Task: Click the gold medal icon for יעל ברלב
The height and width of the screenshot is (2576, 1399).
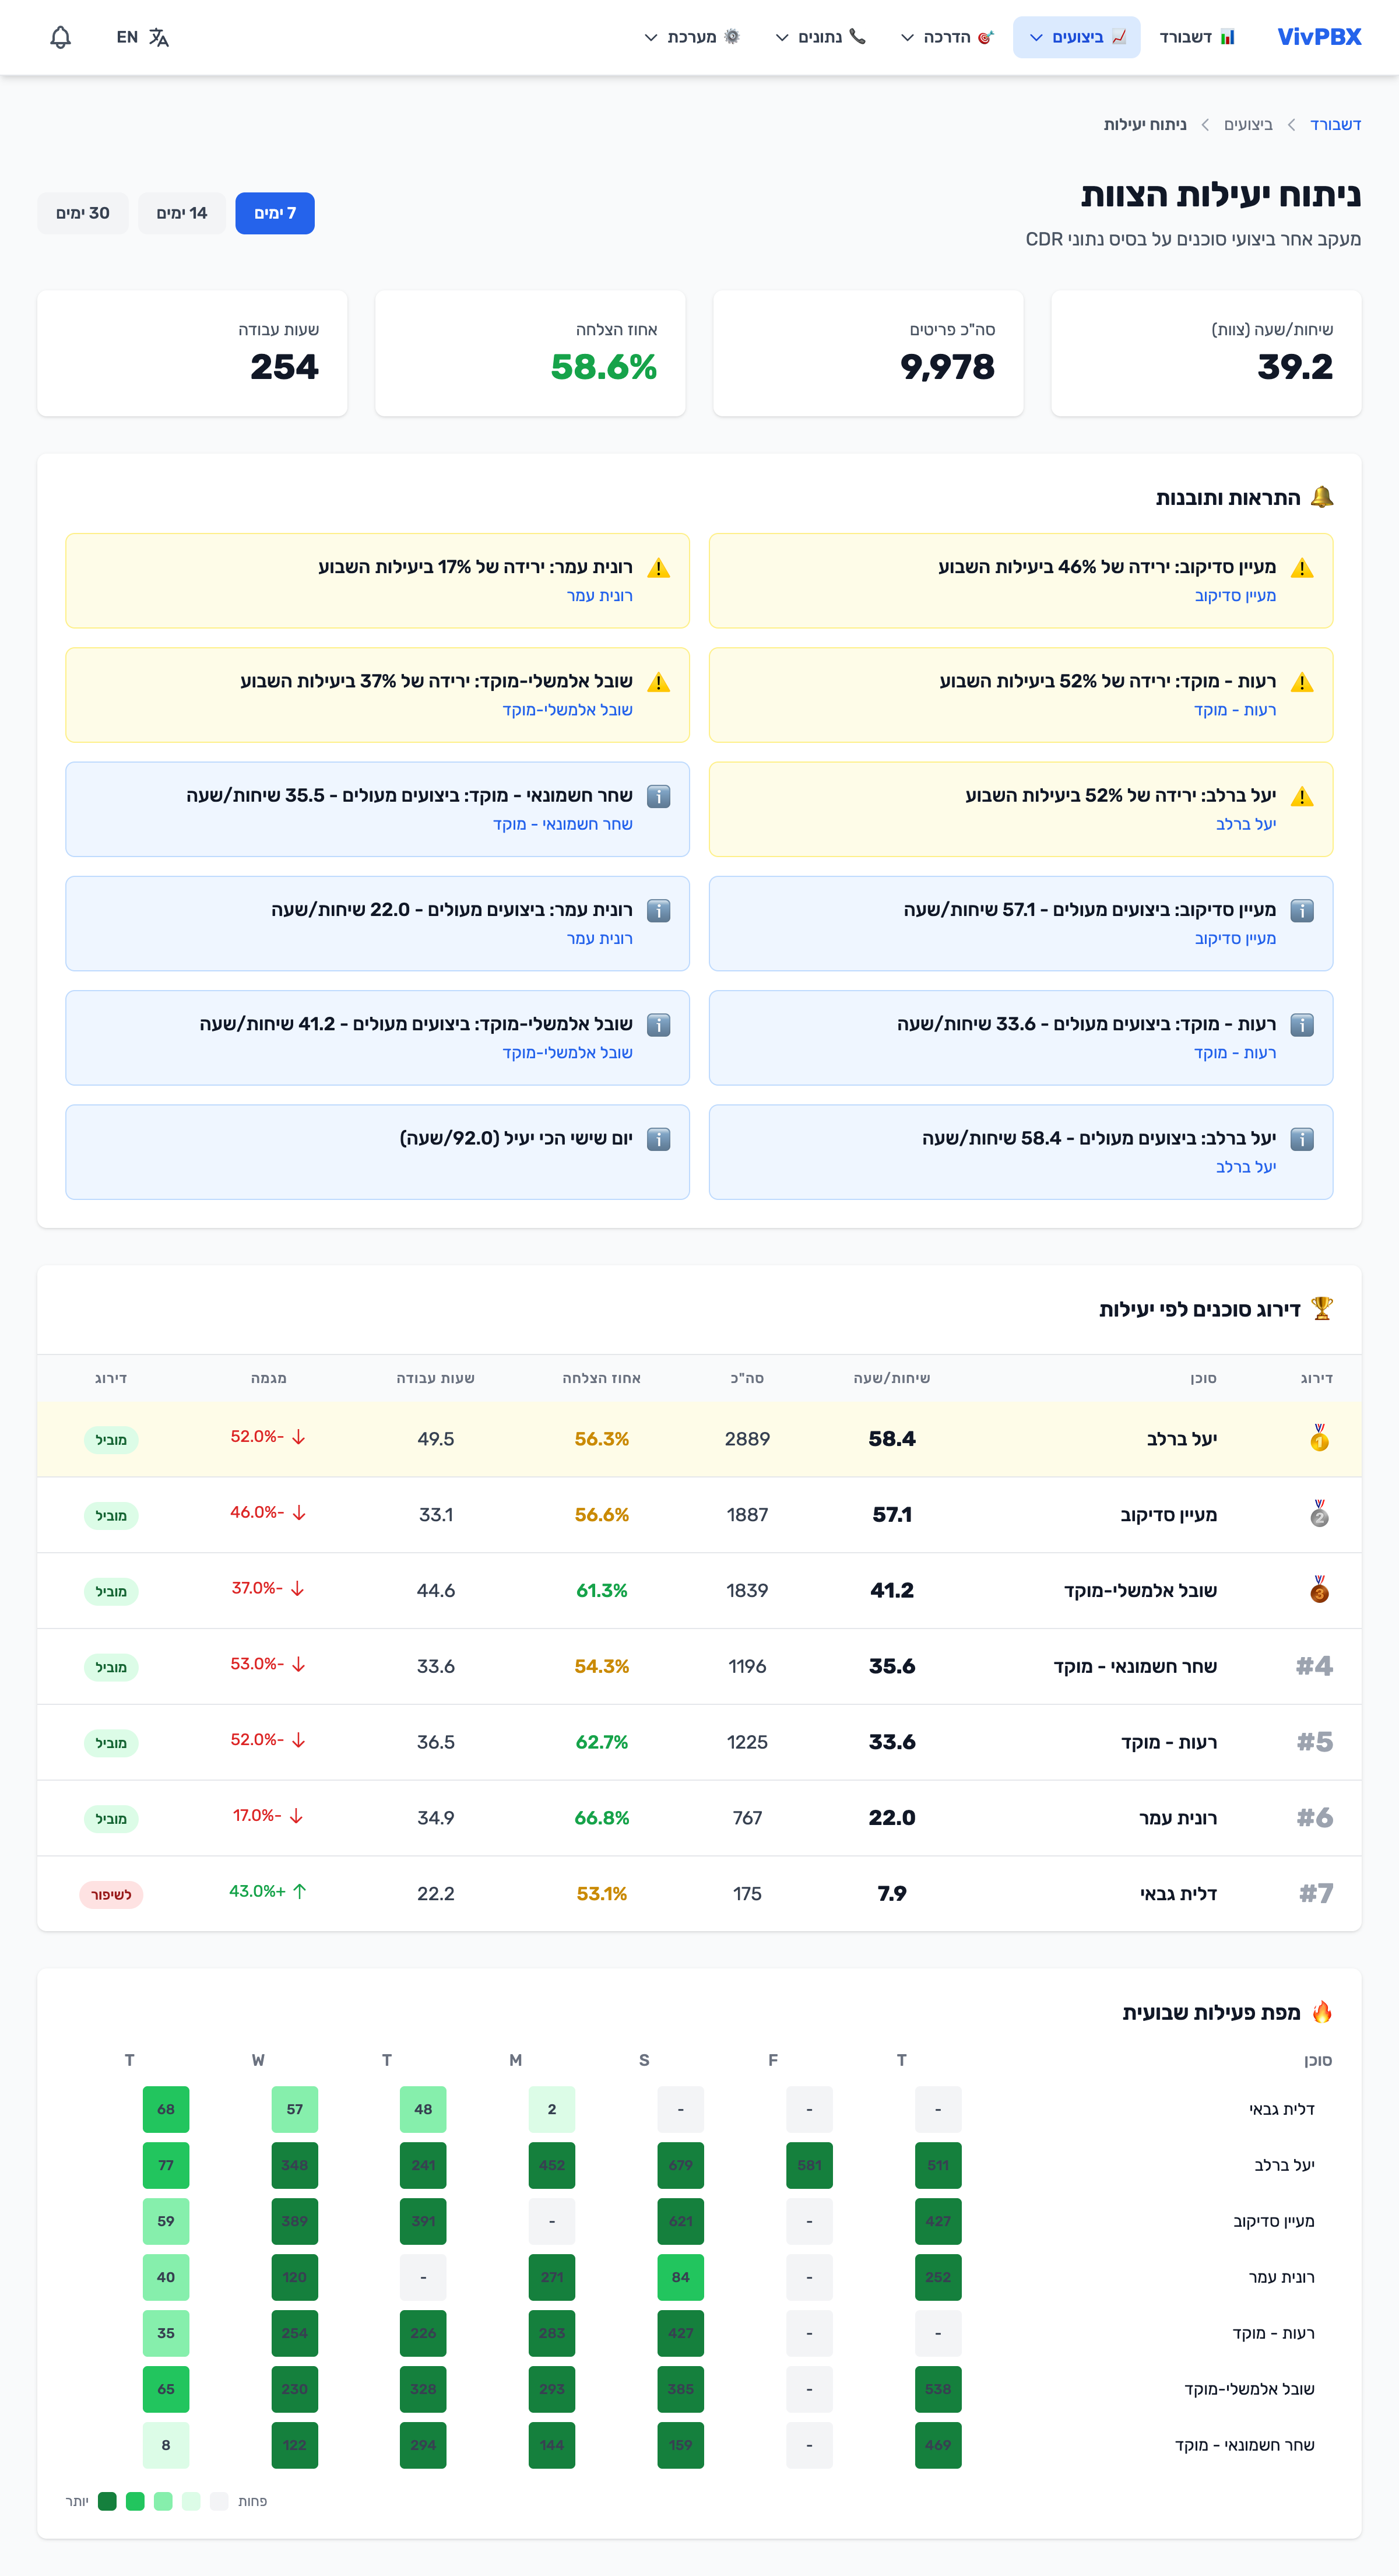Action: (1319, 1438)
